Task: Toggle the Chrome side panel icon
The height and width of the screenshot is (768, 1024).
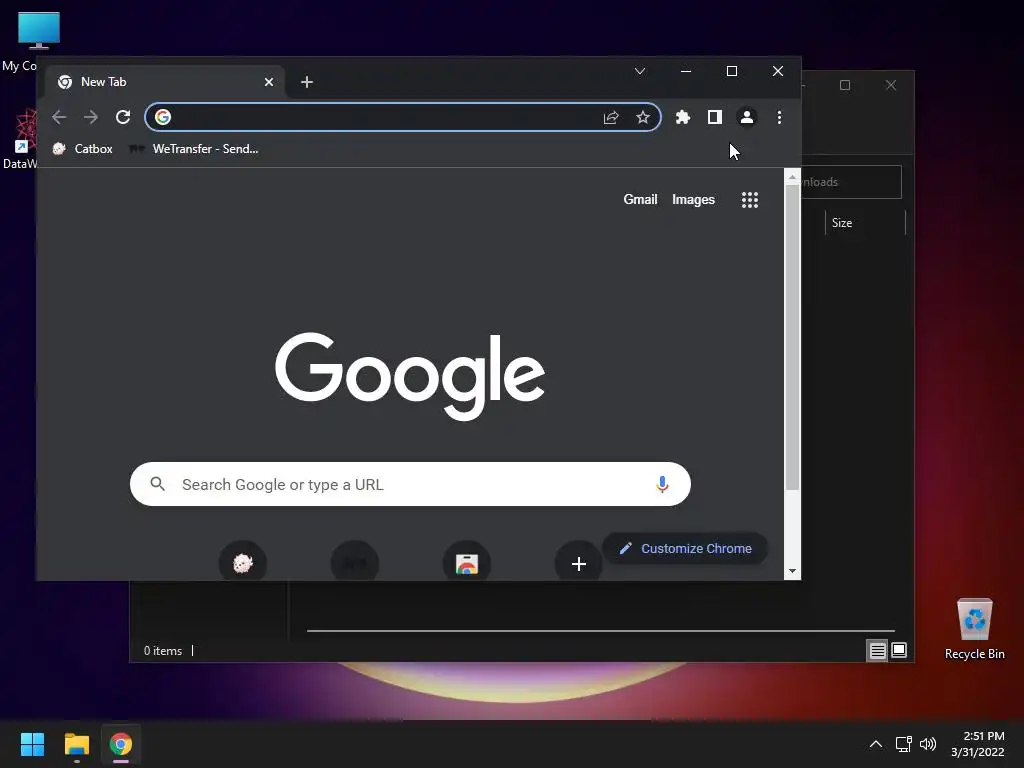Action: pos(714,117)
